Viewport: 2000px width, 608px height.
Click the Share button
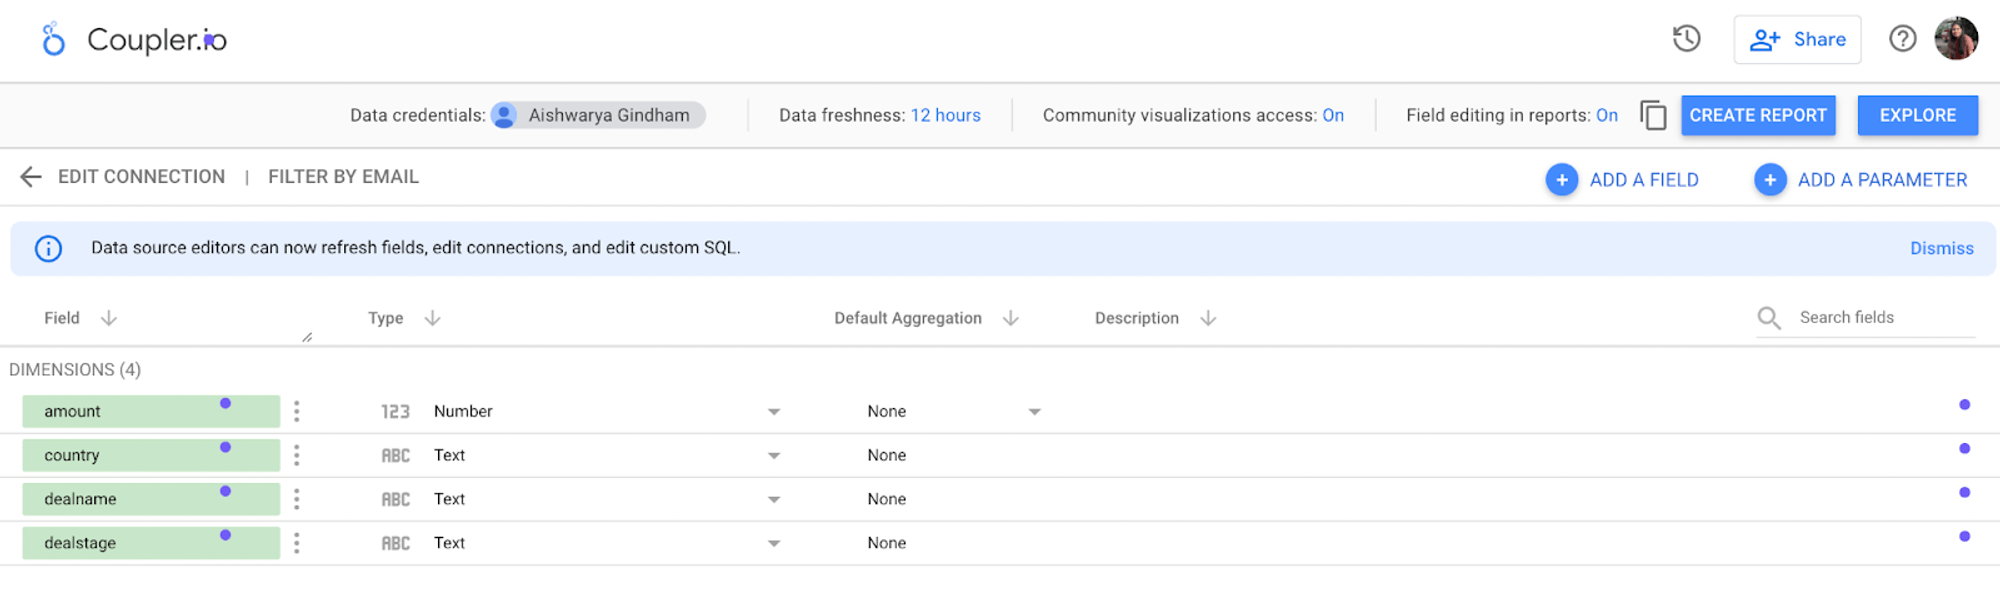click(x=1797, y=40)
